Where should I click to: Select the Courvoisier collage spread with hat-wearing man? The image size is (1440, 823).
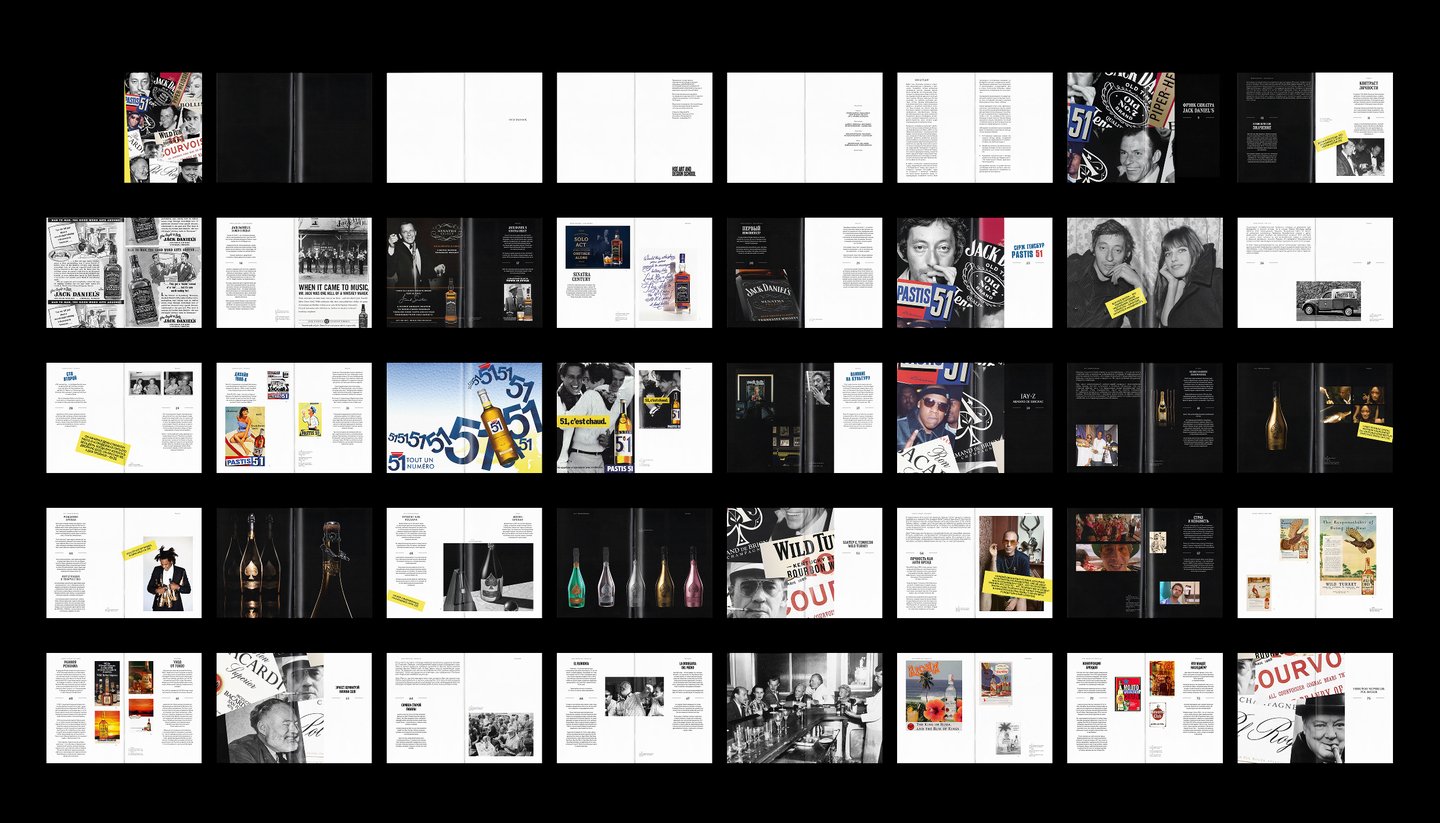(1315, 708)
